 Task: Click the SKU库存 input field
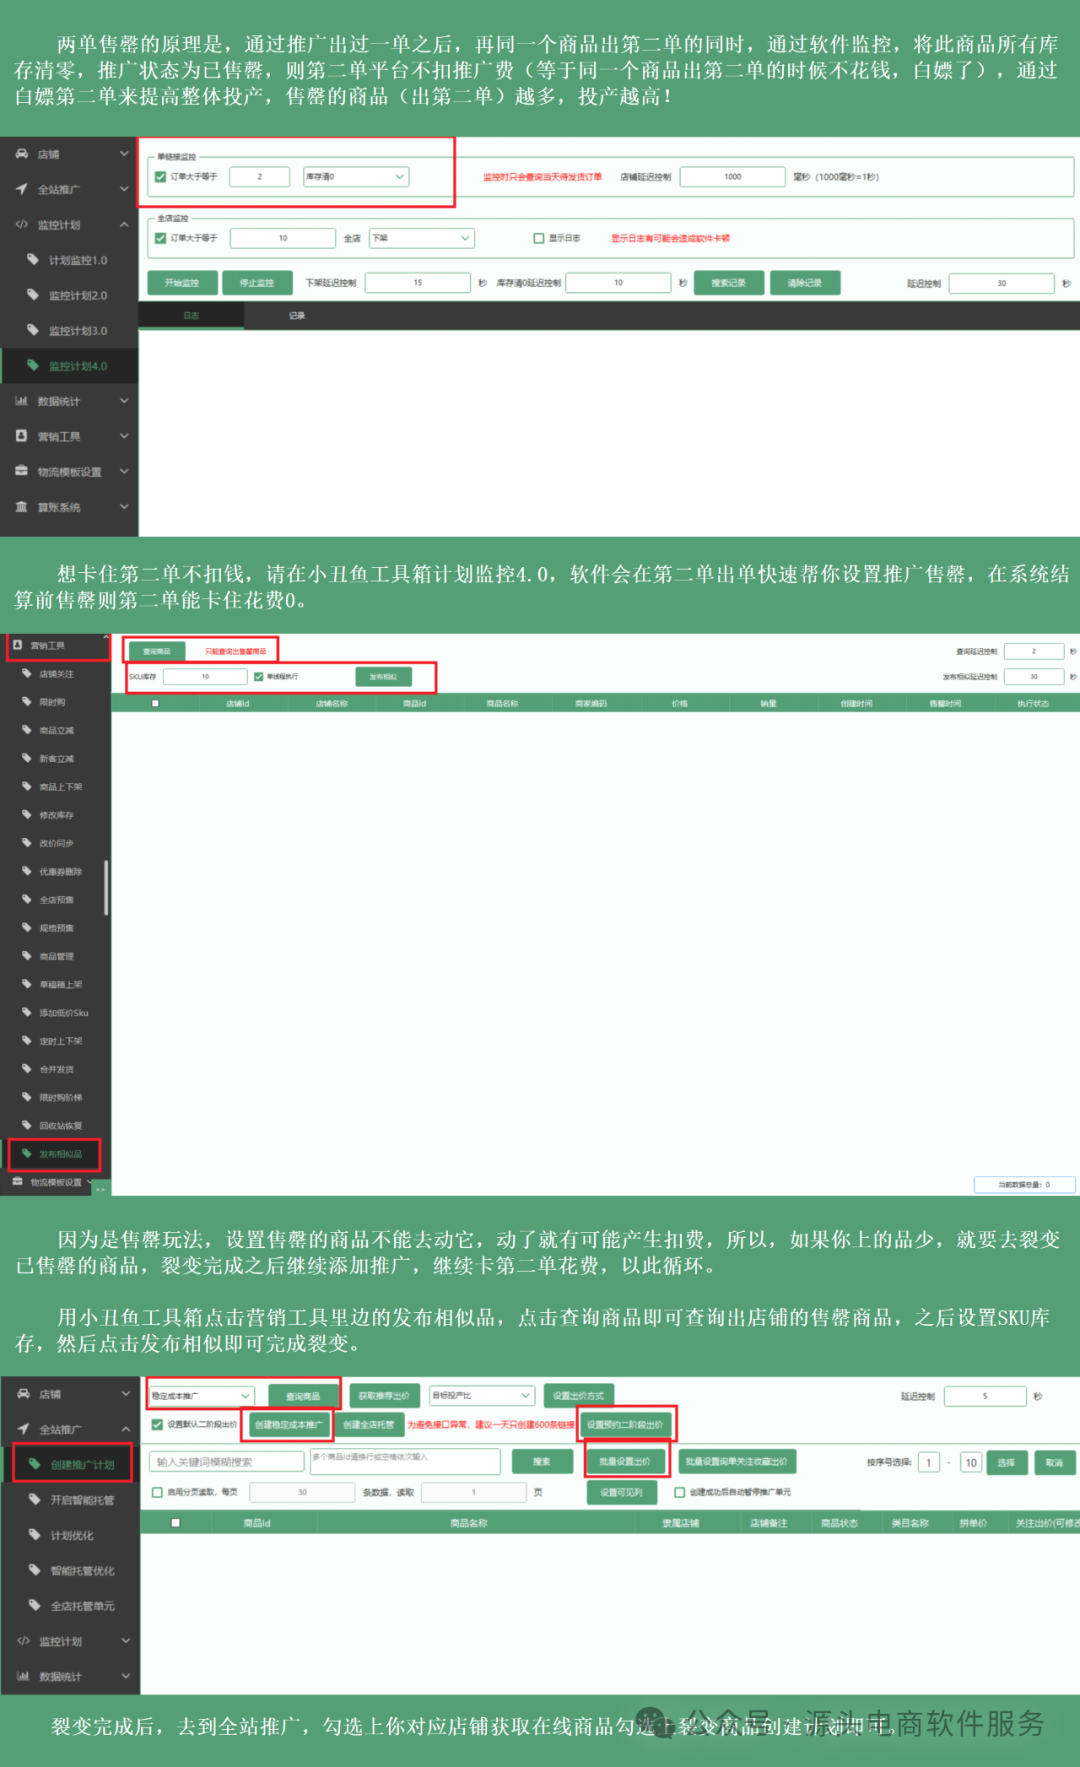pos(205,677)
